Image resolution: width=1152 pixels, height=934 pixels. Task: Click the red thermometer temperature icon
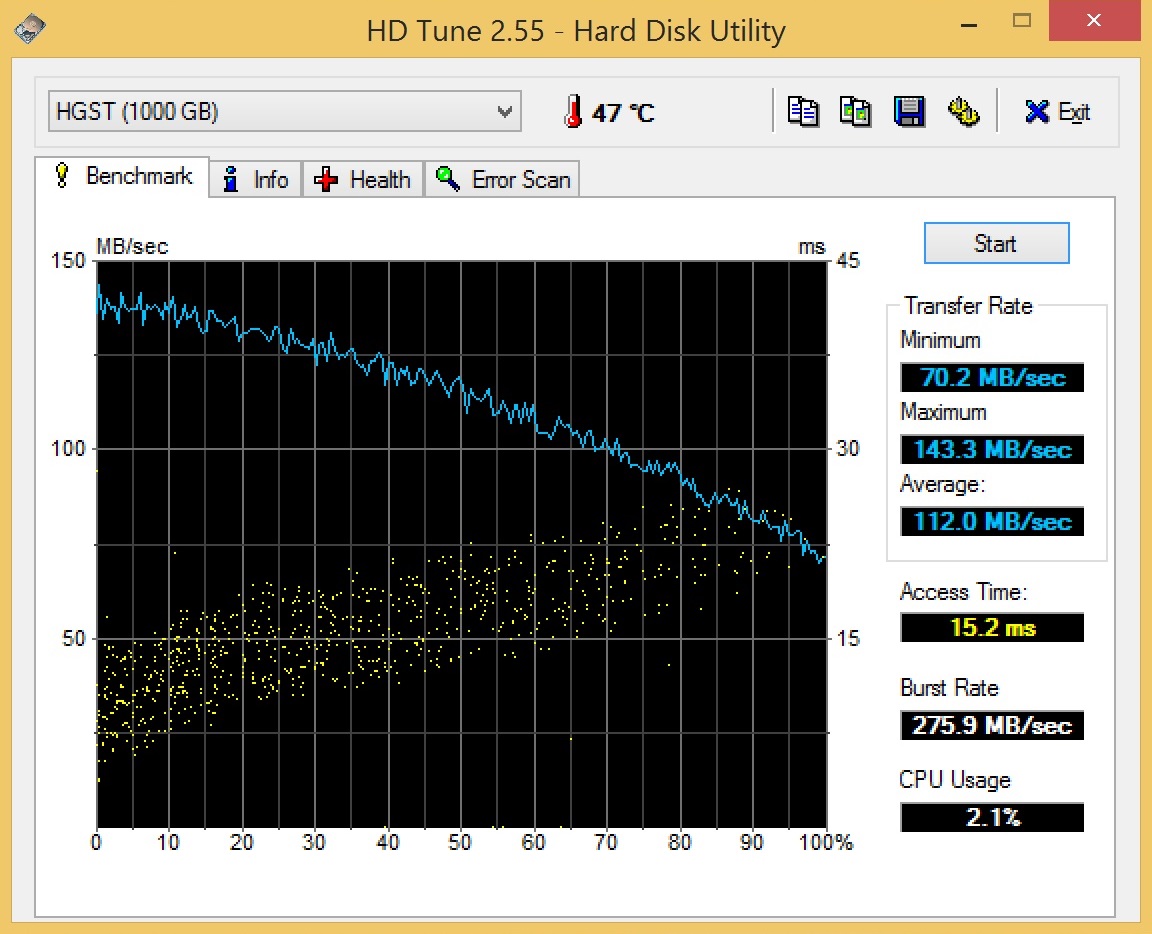click(573, 112)
